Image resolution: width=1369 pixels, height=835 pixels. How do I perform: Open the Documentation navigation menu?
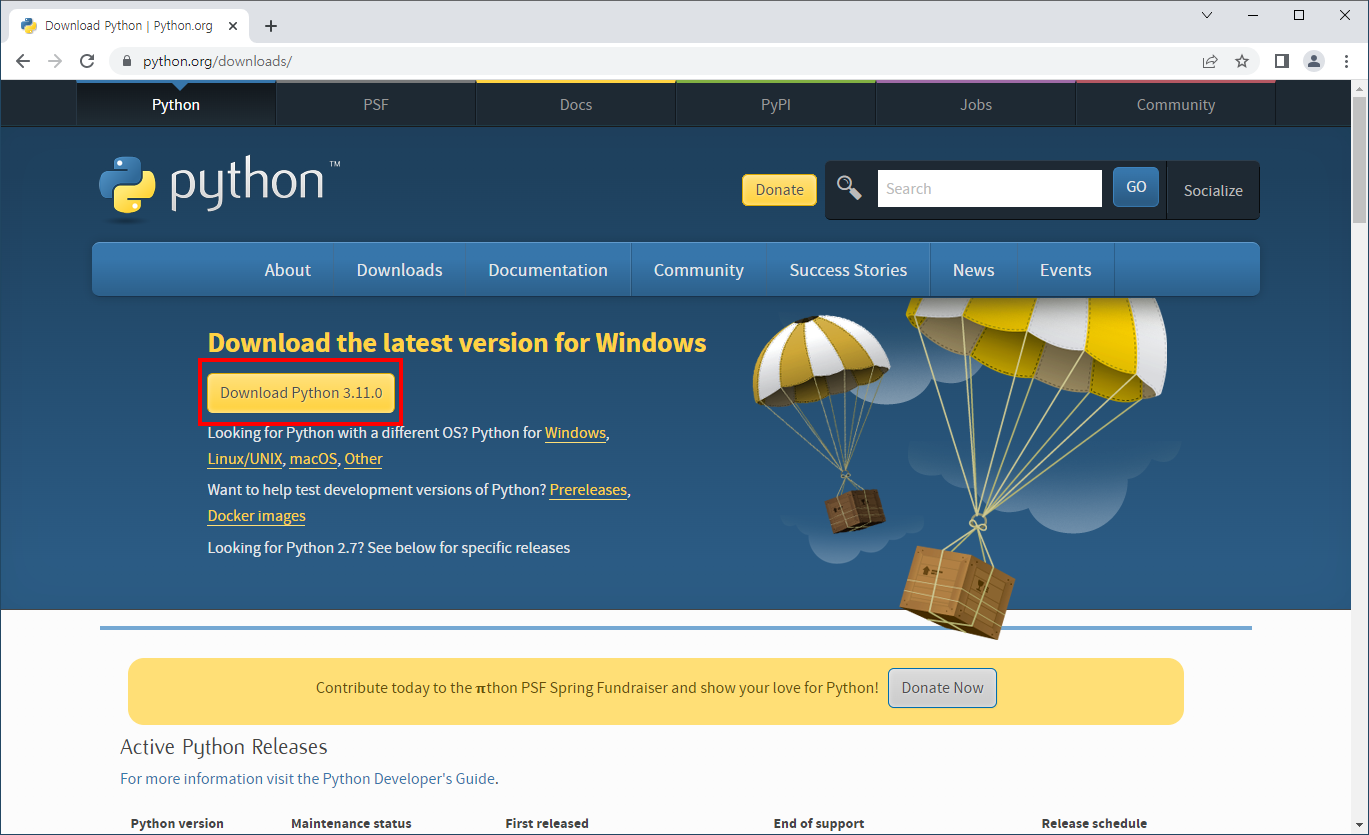[x=548, y=270]
